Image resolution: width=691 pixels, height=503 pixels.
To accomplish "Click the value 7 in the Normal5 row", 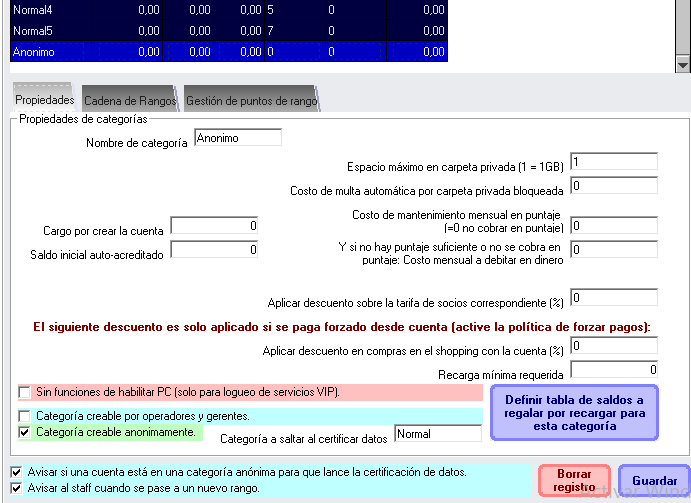I will tap(270, 30).
